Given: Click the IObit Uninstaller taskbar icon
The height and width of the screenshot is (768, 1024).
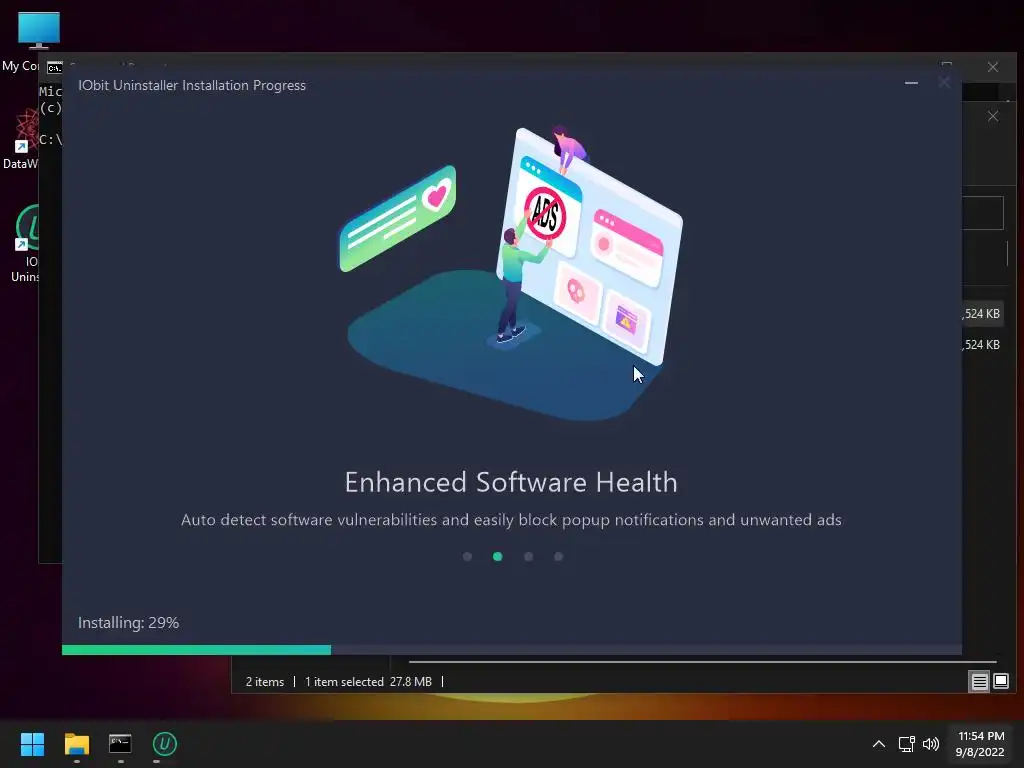Looking at the screenshot, I should pos(165,744).
